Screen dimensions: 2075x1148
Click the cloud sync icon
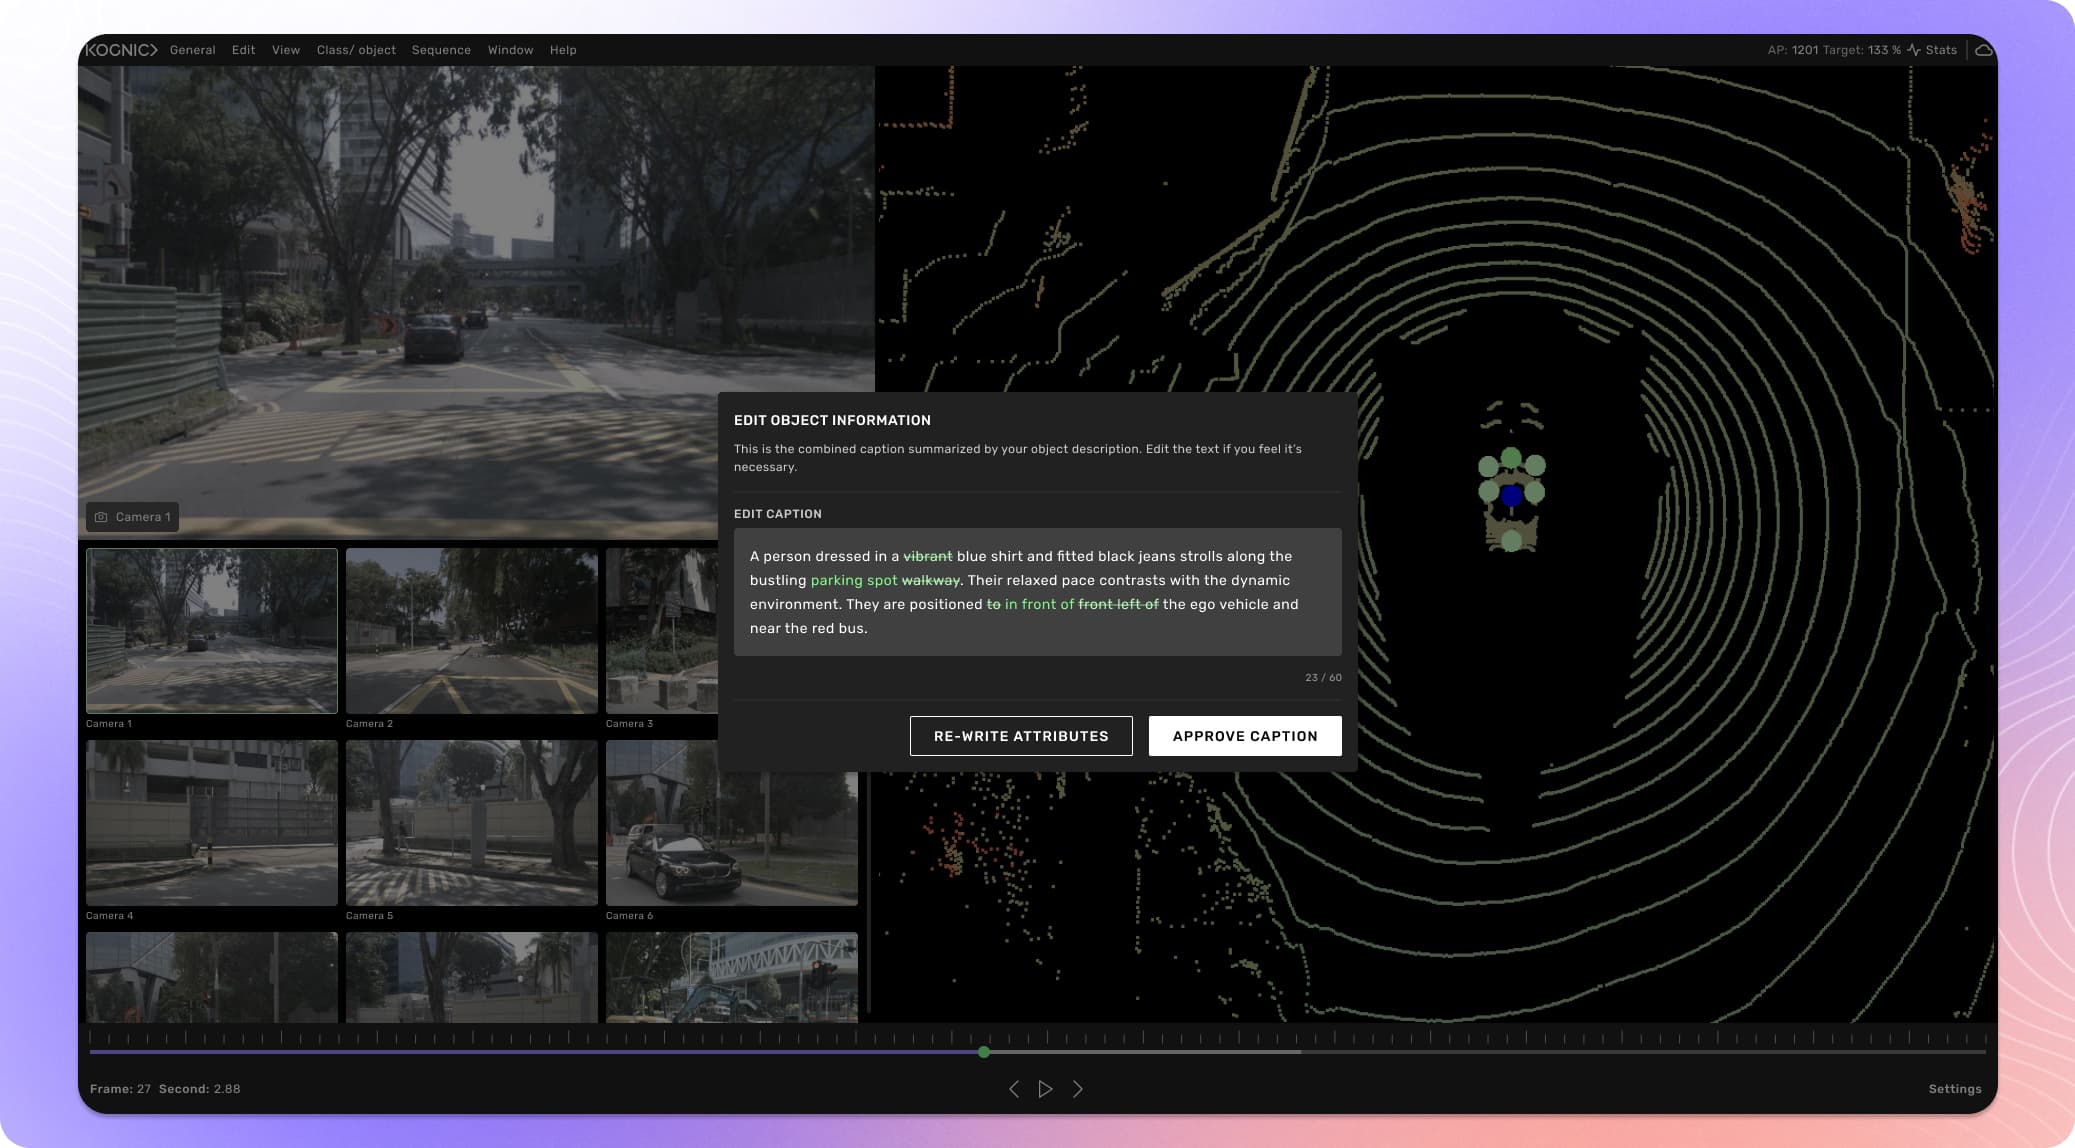click(1984, 50)
